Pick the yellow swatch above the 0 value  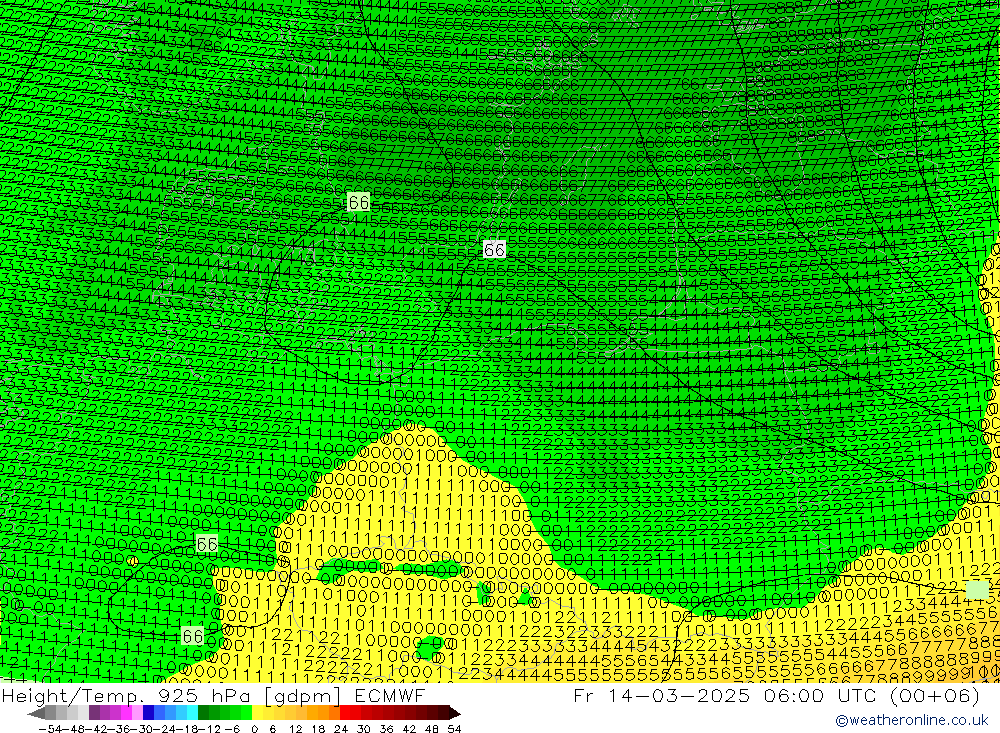257,713
